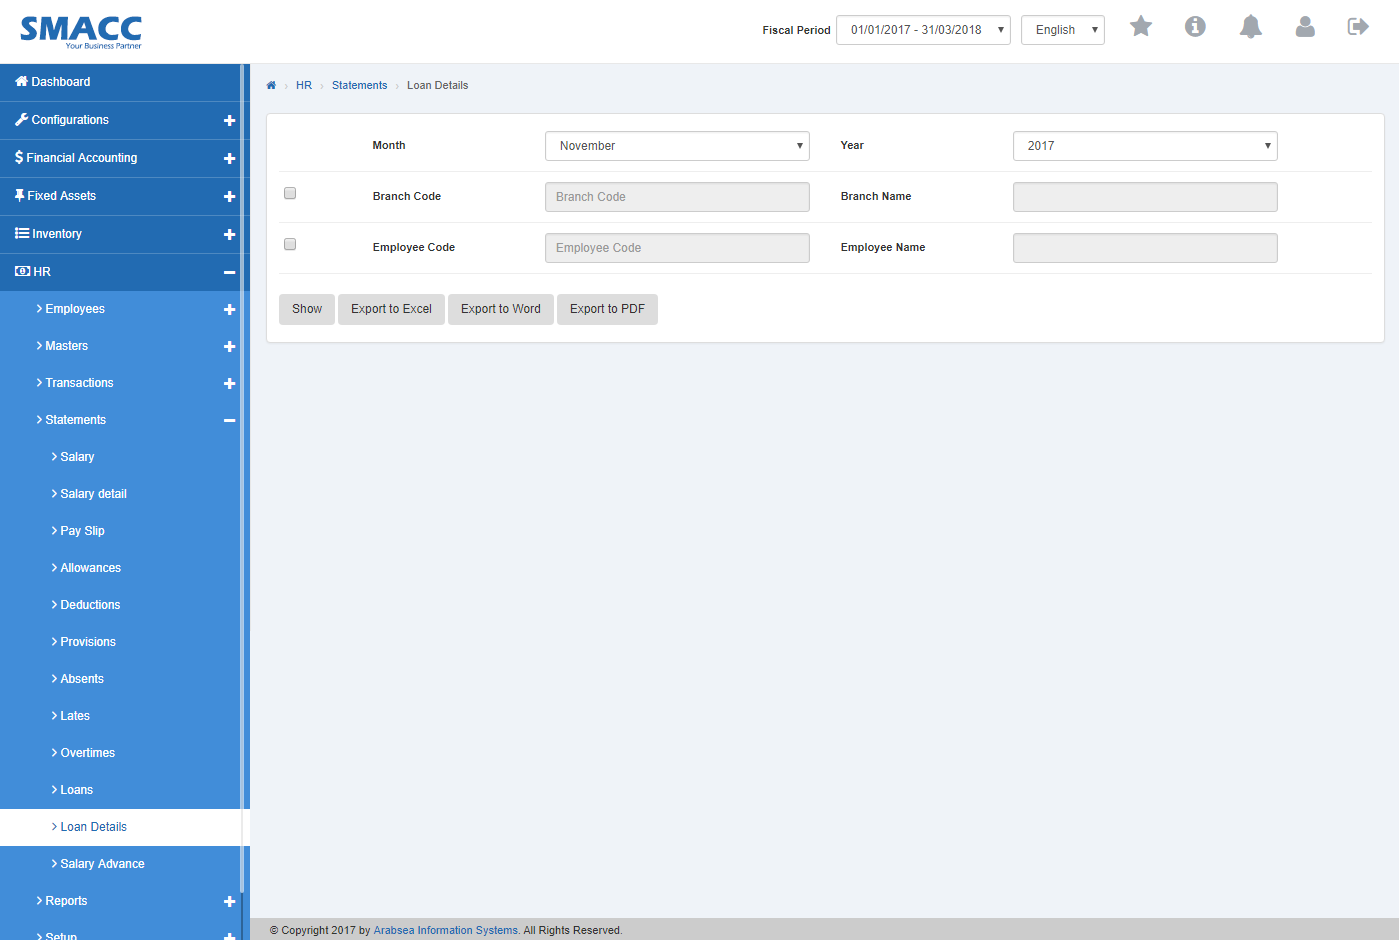Open Pay Slip statement menu item
The width and height of the screenshot is (1399, 940).
click(82, 531)
